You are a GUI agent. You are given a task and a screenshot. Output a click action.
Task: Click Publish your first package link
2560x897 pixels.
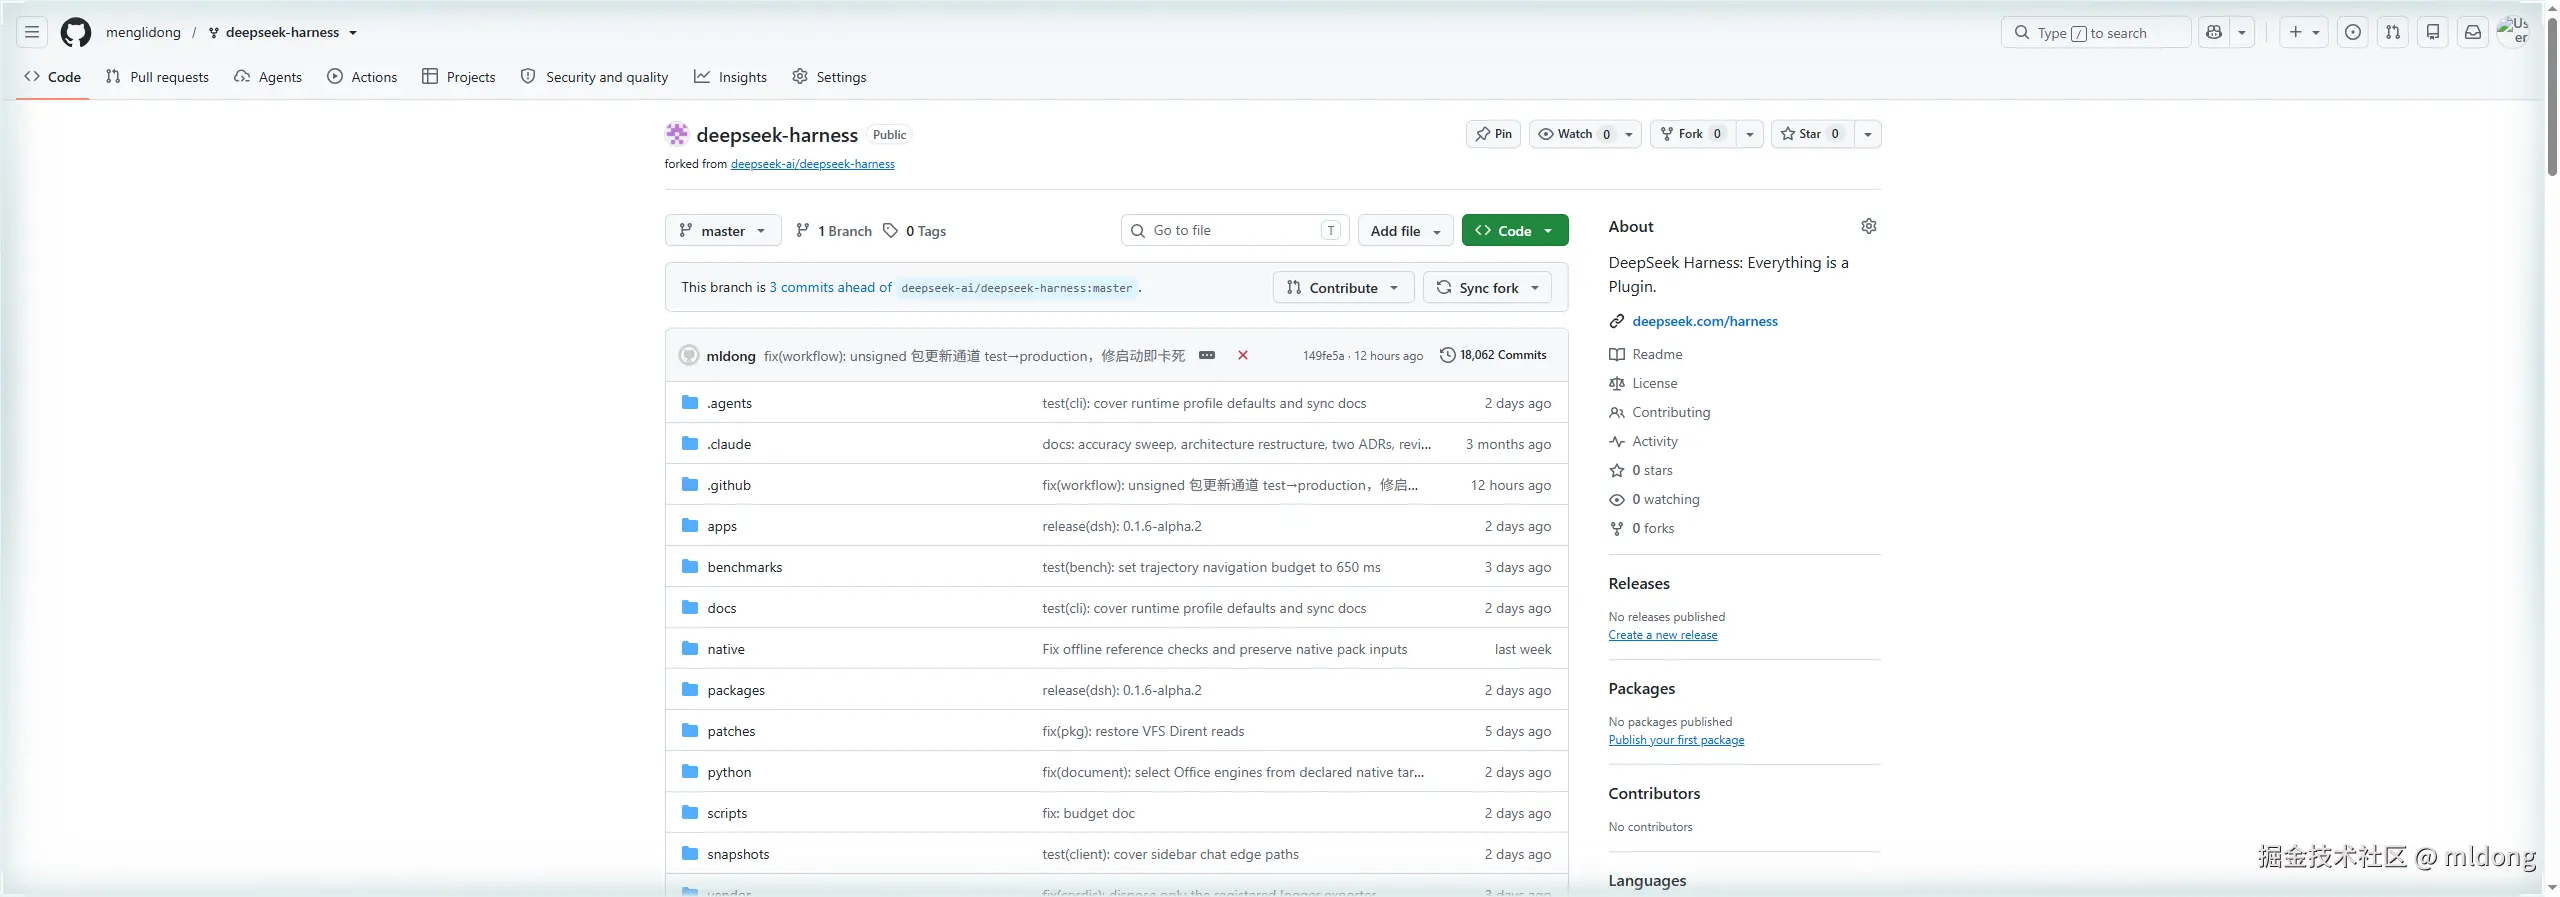point(1676,740)
